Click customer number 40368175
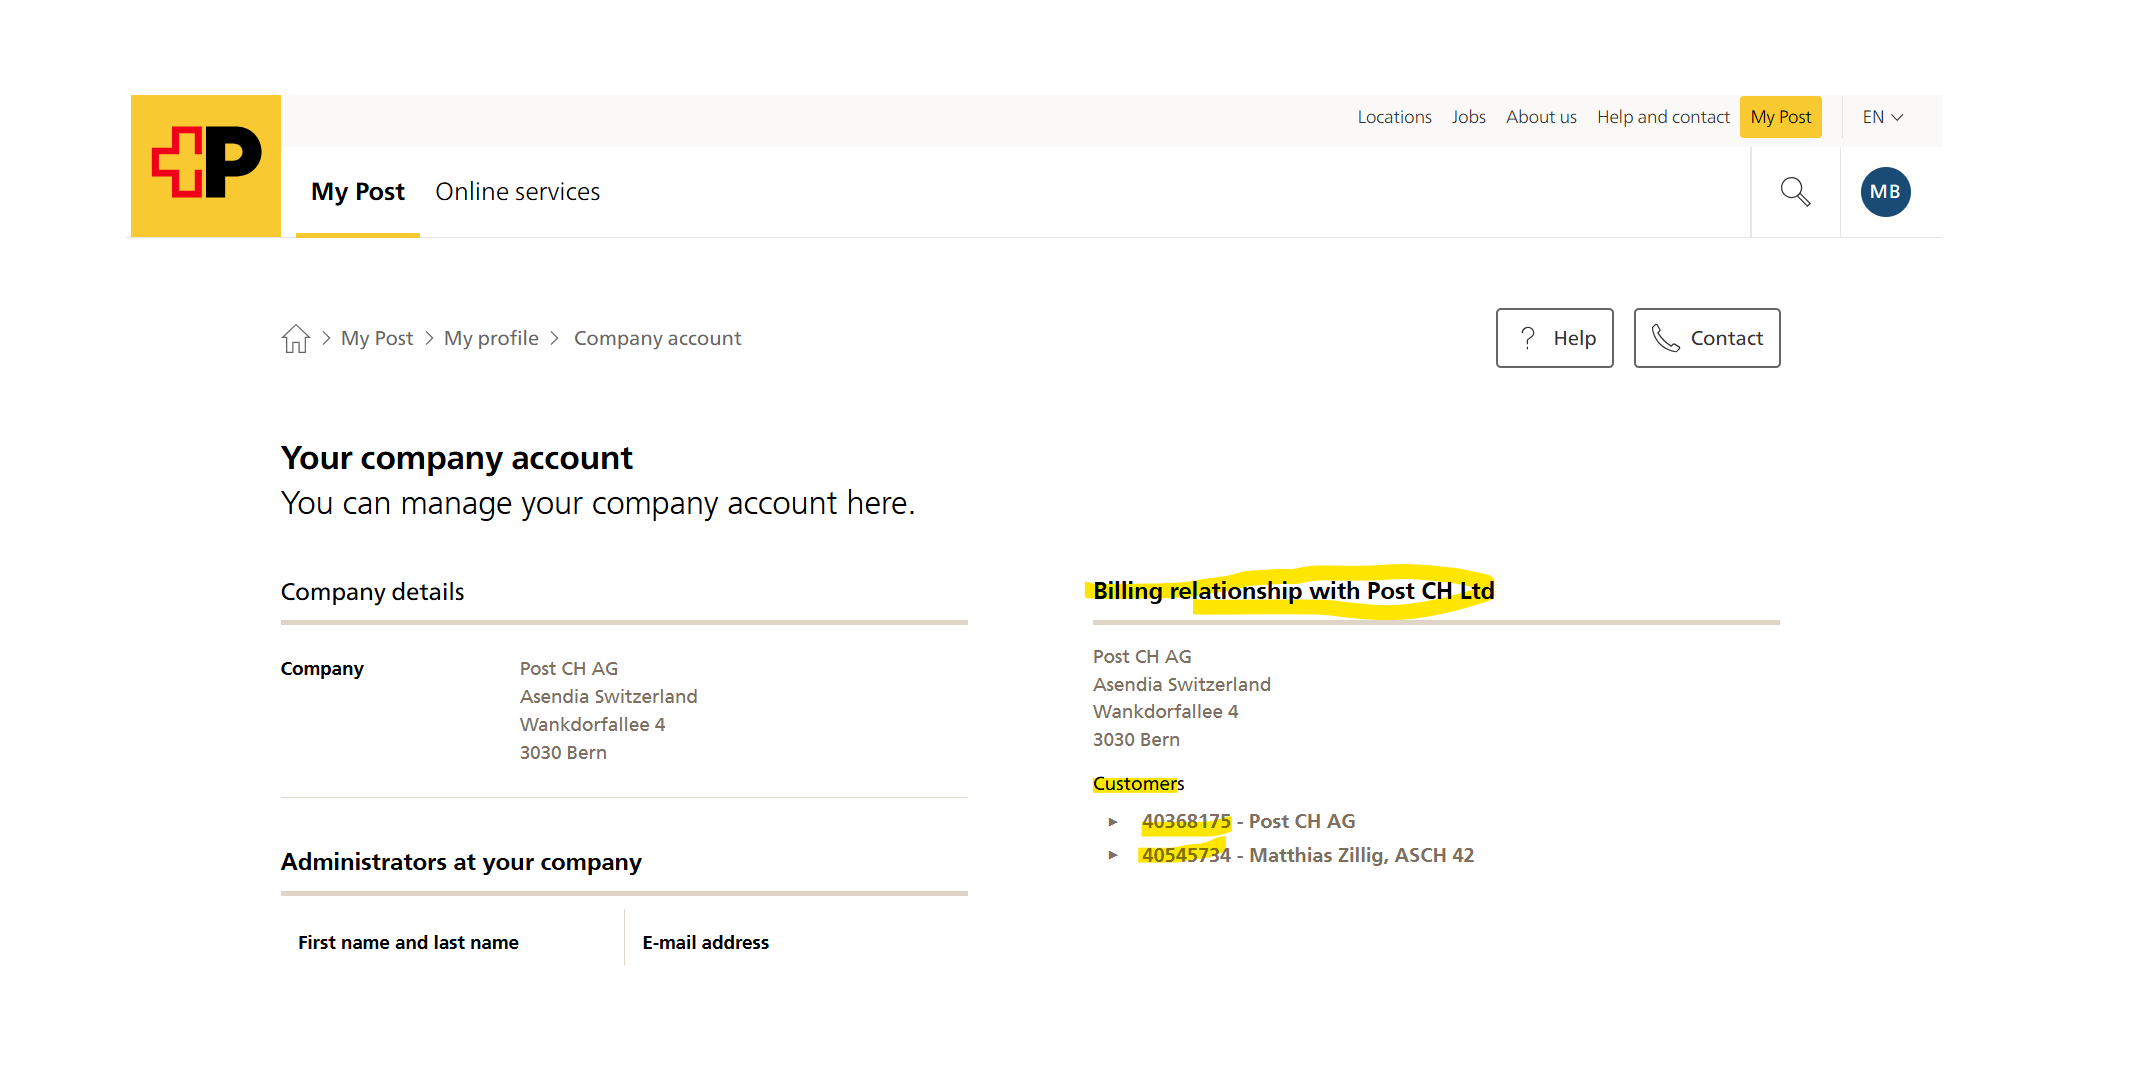The image size is (2133, 1090). click(1186, 821)
